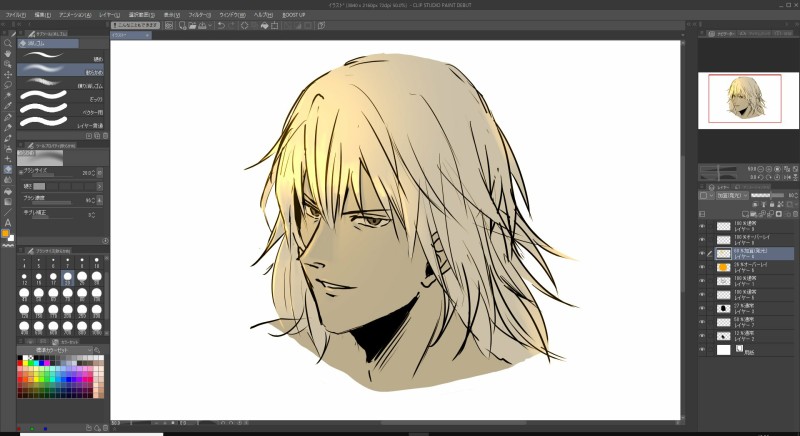Open the ファイル(F) menu
Viewport: 800px width, 436px height.
(15, 15)
